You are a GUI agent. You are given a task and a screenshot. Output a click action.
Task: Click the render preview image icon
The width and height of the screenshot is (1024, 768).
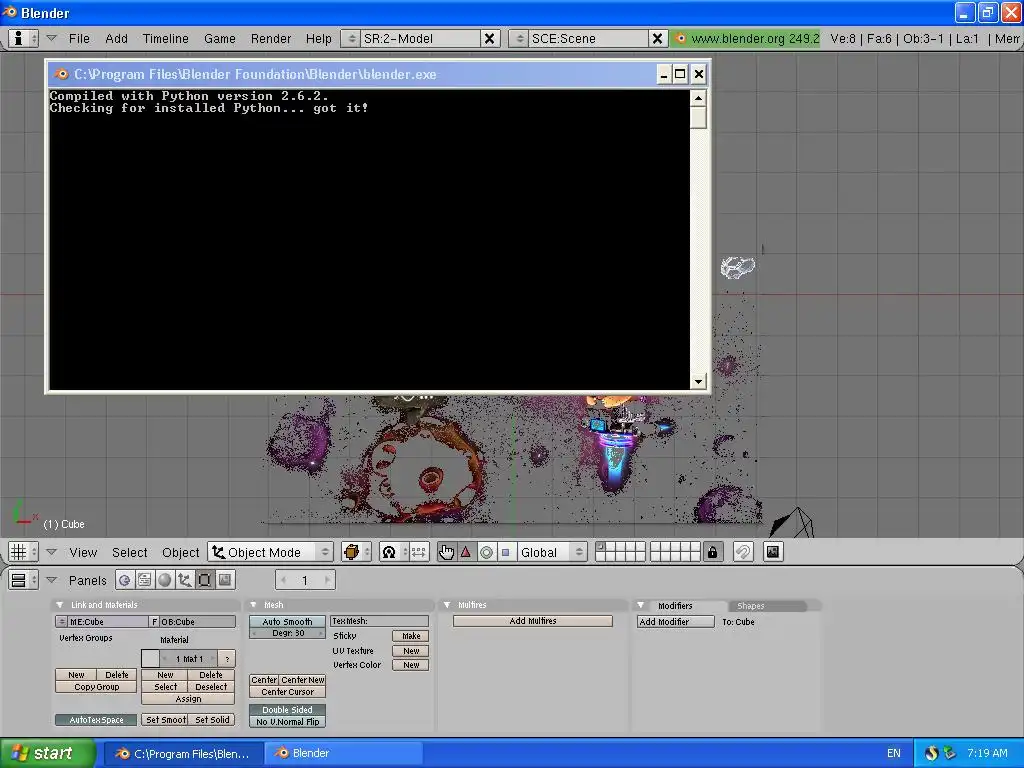coord(773,552)
